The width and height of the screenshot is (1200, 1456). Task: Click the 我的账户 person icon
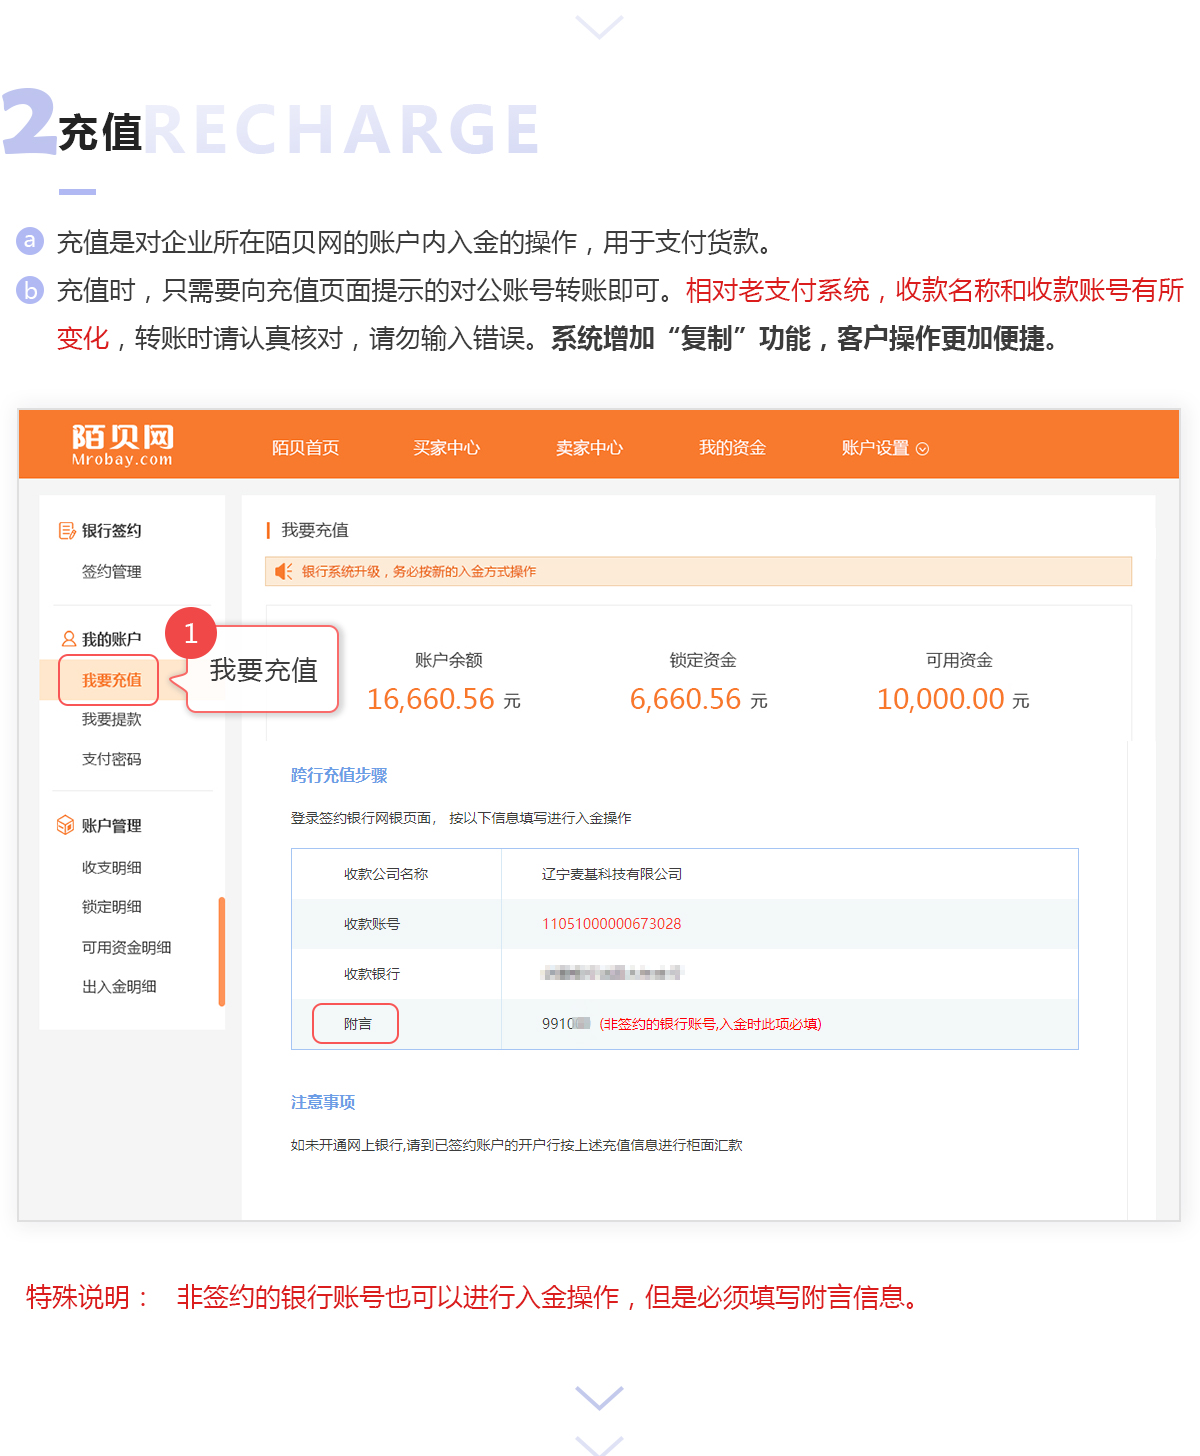tap(68, 639)
